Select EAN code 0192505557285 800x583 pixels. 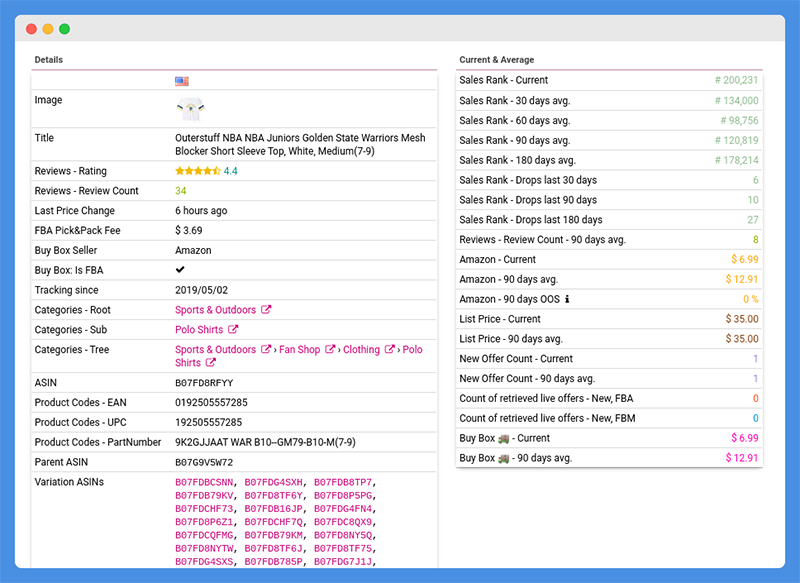tap(211, 402)
